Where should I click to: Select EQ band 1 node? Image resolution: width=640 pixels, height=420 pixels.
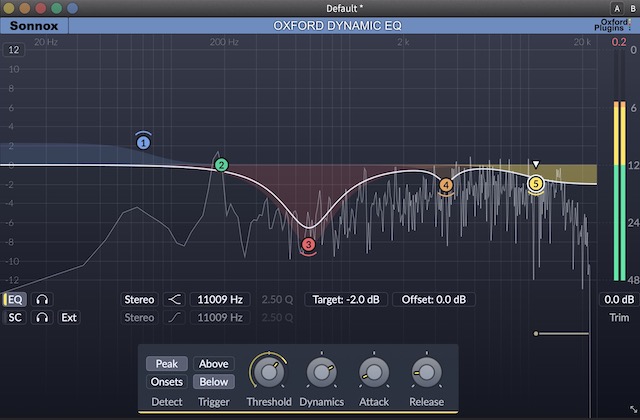[x=144, y=143]
